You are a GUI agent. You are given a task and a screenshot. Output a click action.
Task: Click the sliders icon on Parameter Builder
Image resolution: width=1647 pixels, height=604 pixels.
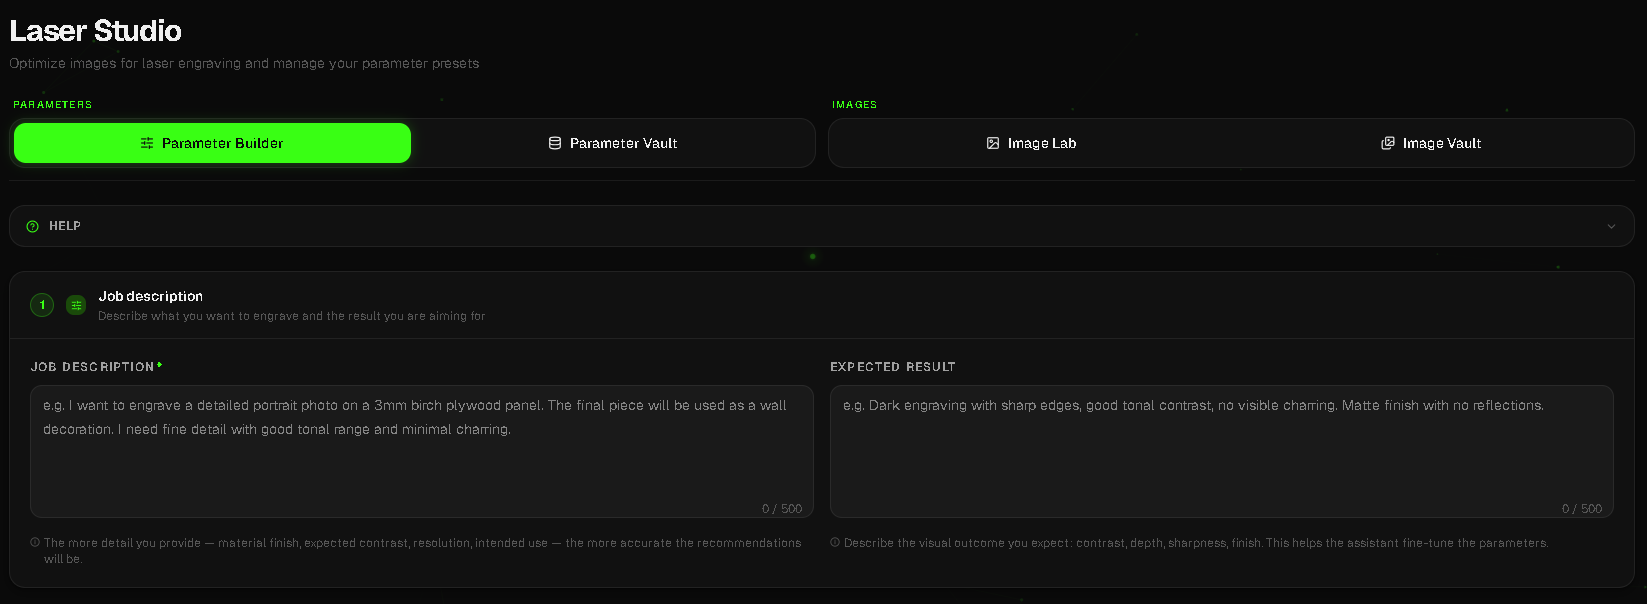coord(147,143)
